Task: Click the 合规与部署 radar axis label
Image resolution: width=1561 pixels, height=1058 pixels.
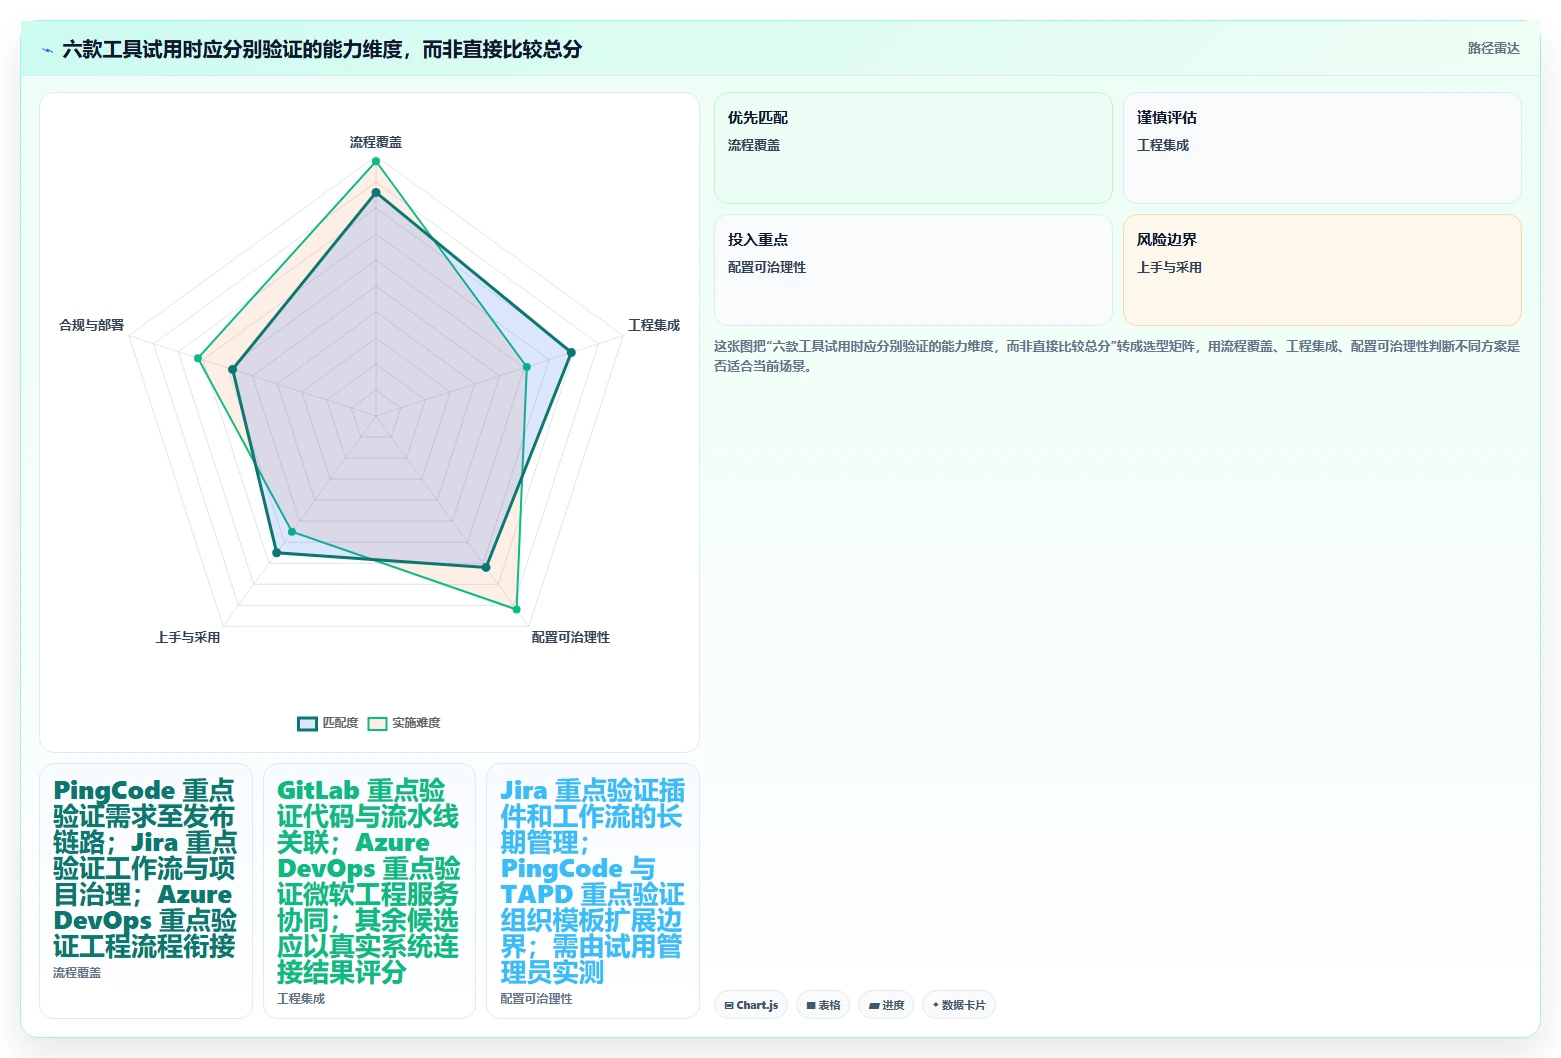Action: (92, 325)
